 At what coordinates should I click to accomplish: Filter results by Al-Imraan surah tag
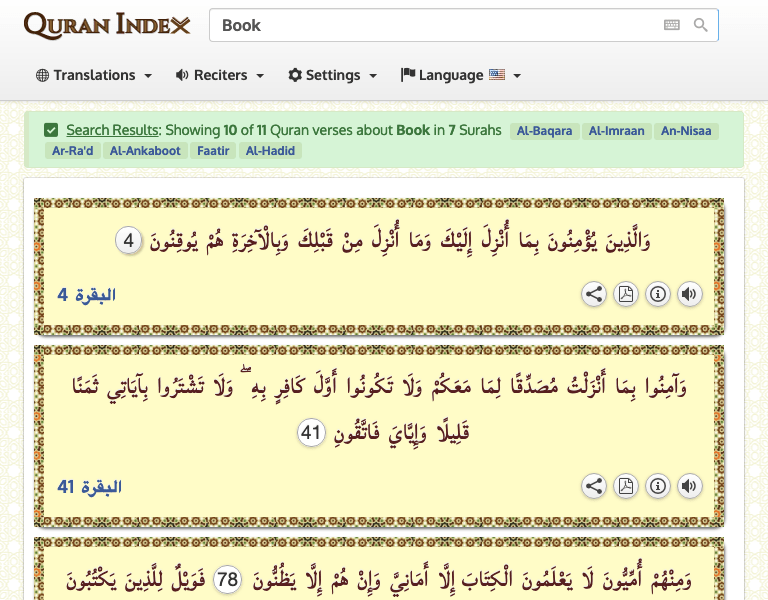pos(616,131)
